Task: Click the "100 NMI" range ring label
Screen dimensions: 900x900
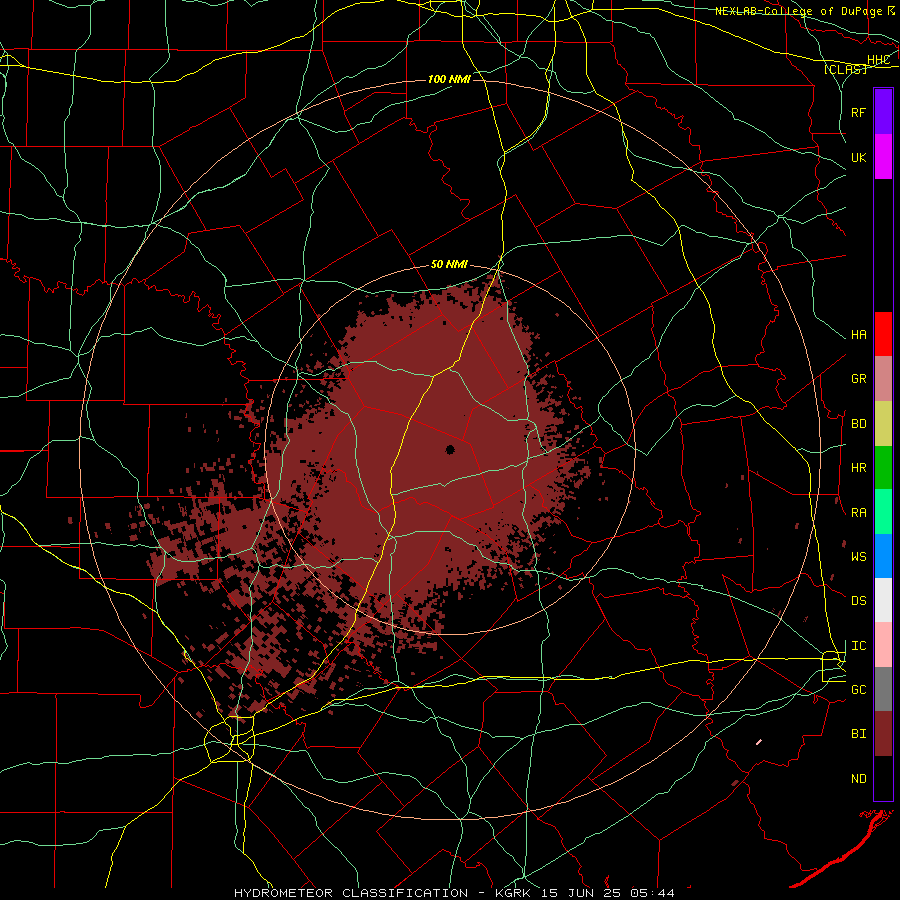Action: 449,79
